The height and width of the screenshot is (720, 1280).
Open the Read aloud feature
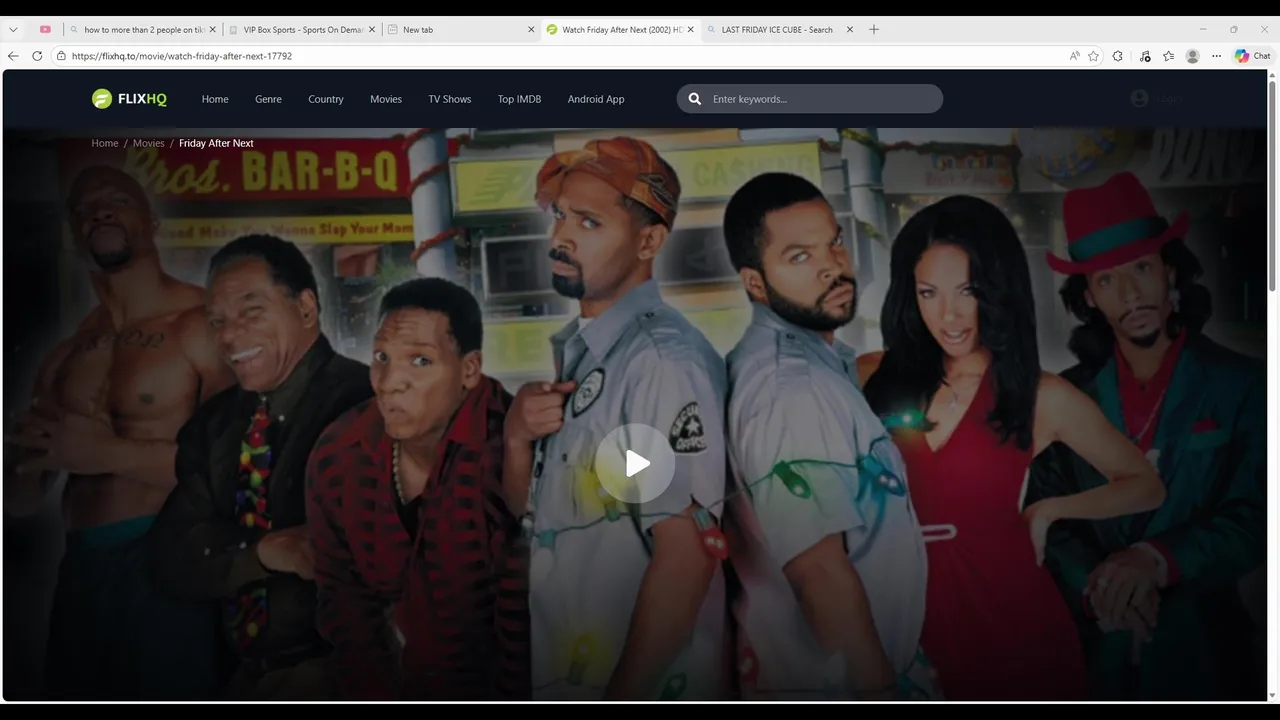(1075, 56)
